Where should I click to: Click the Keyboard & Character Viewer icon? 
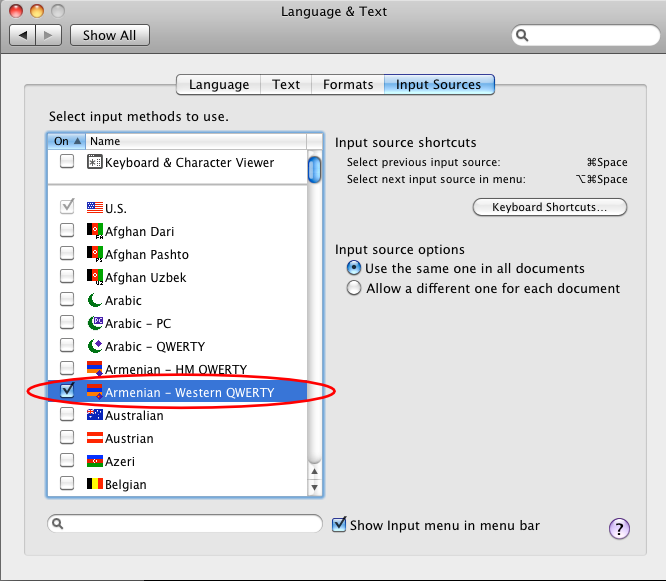(x=95, y=162)
